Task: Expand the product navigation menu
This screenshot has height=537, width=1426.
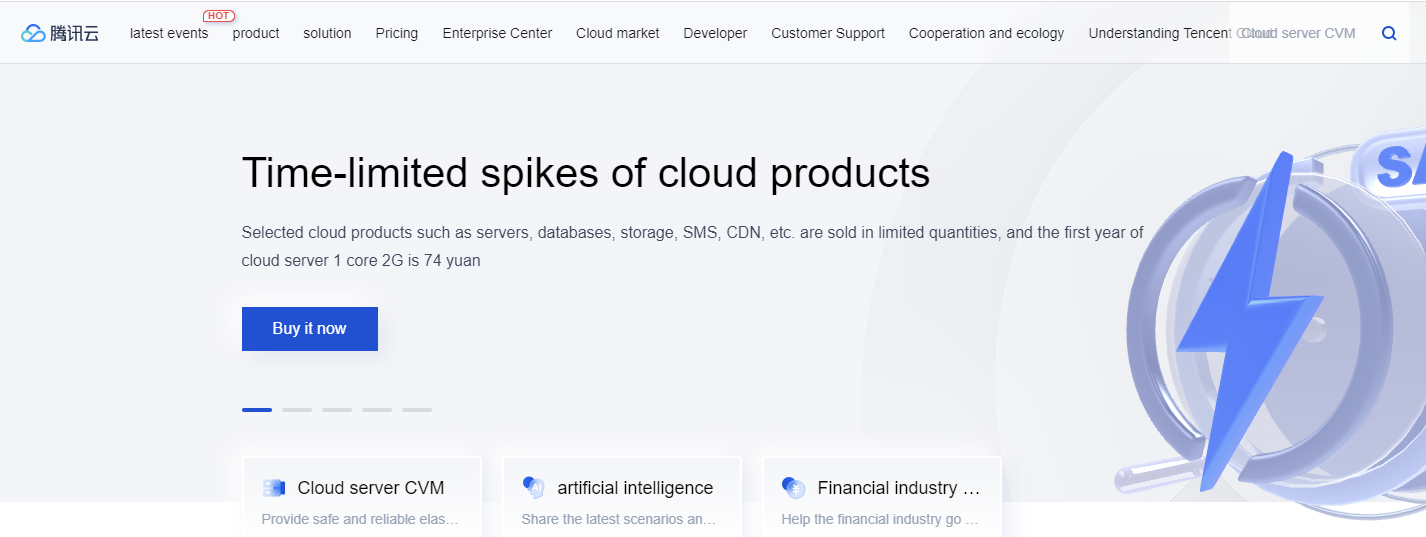Action: (x=256, y=33)
